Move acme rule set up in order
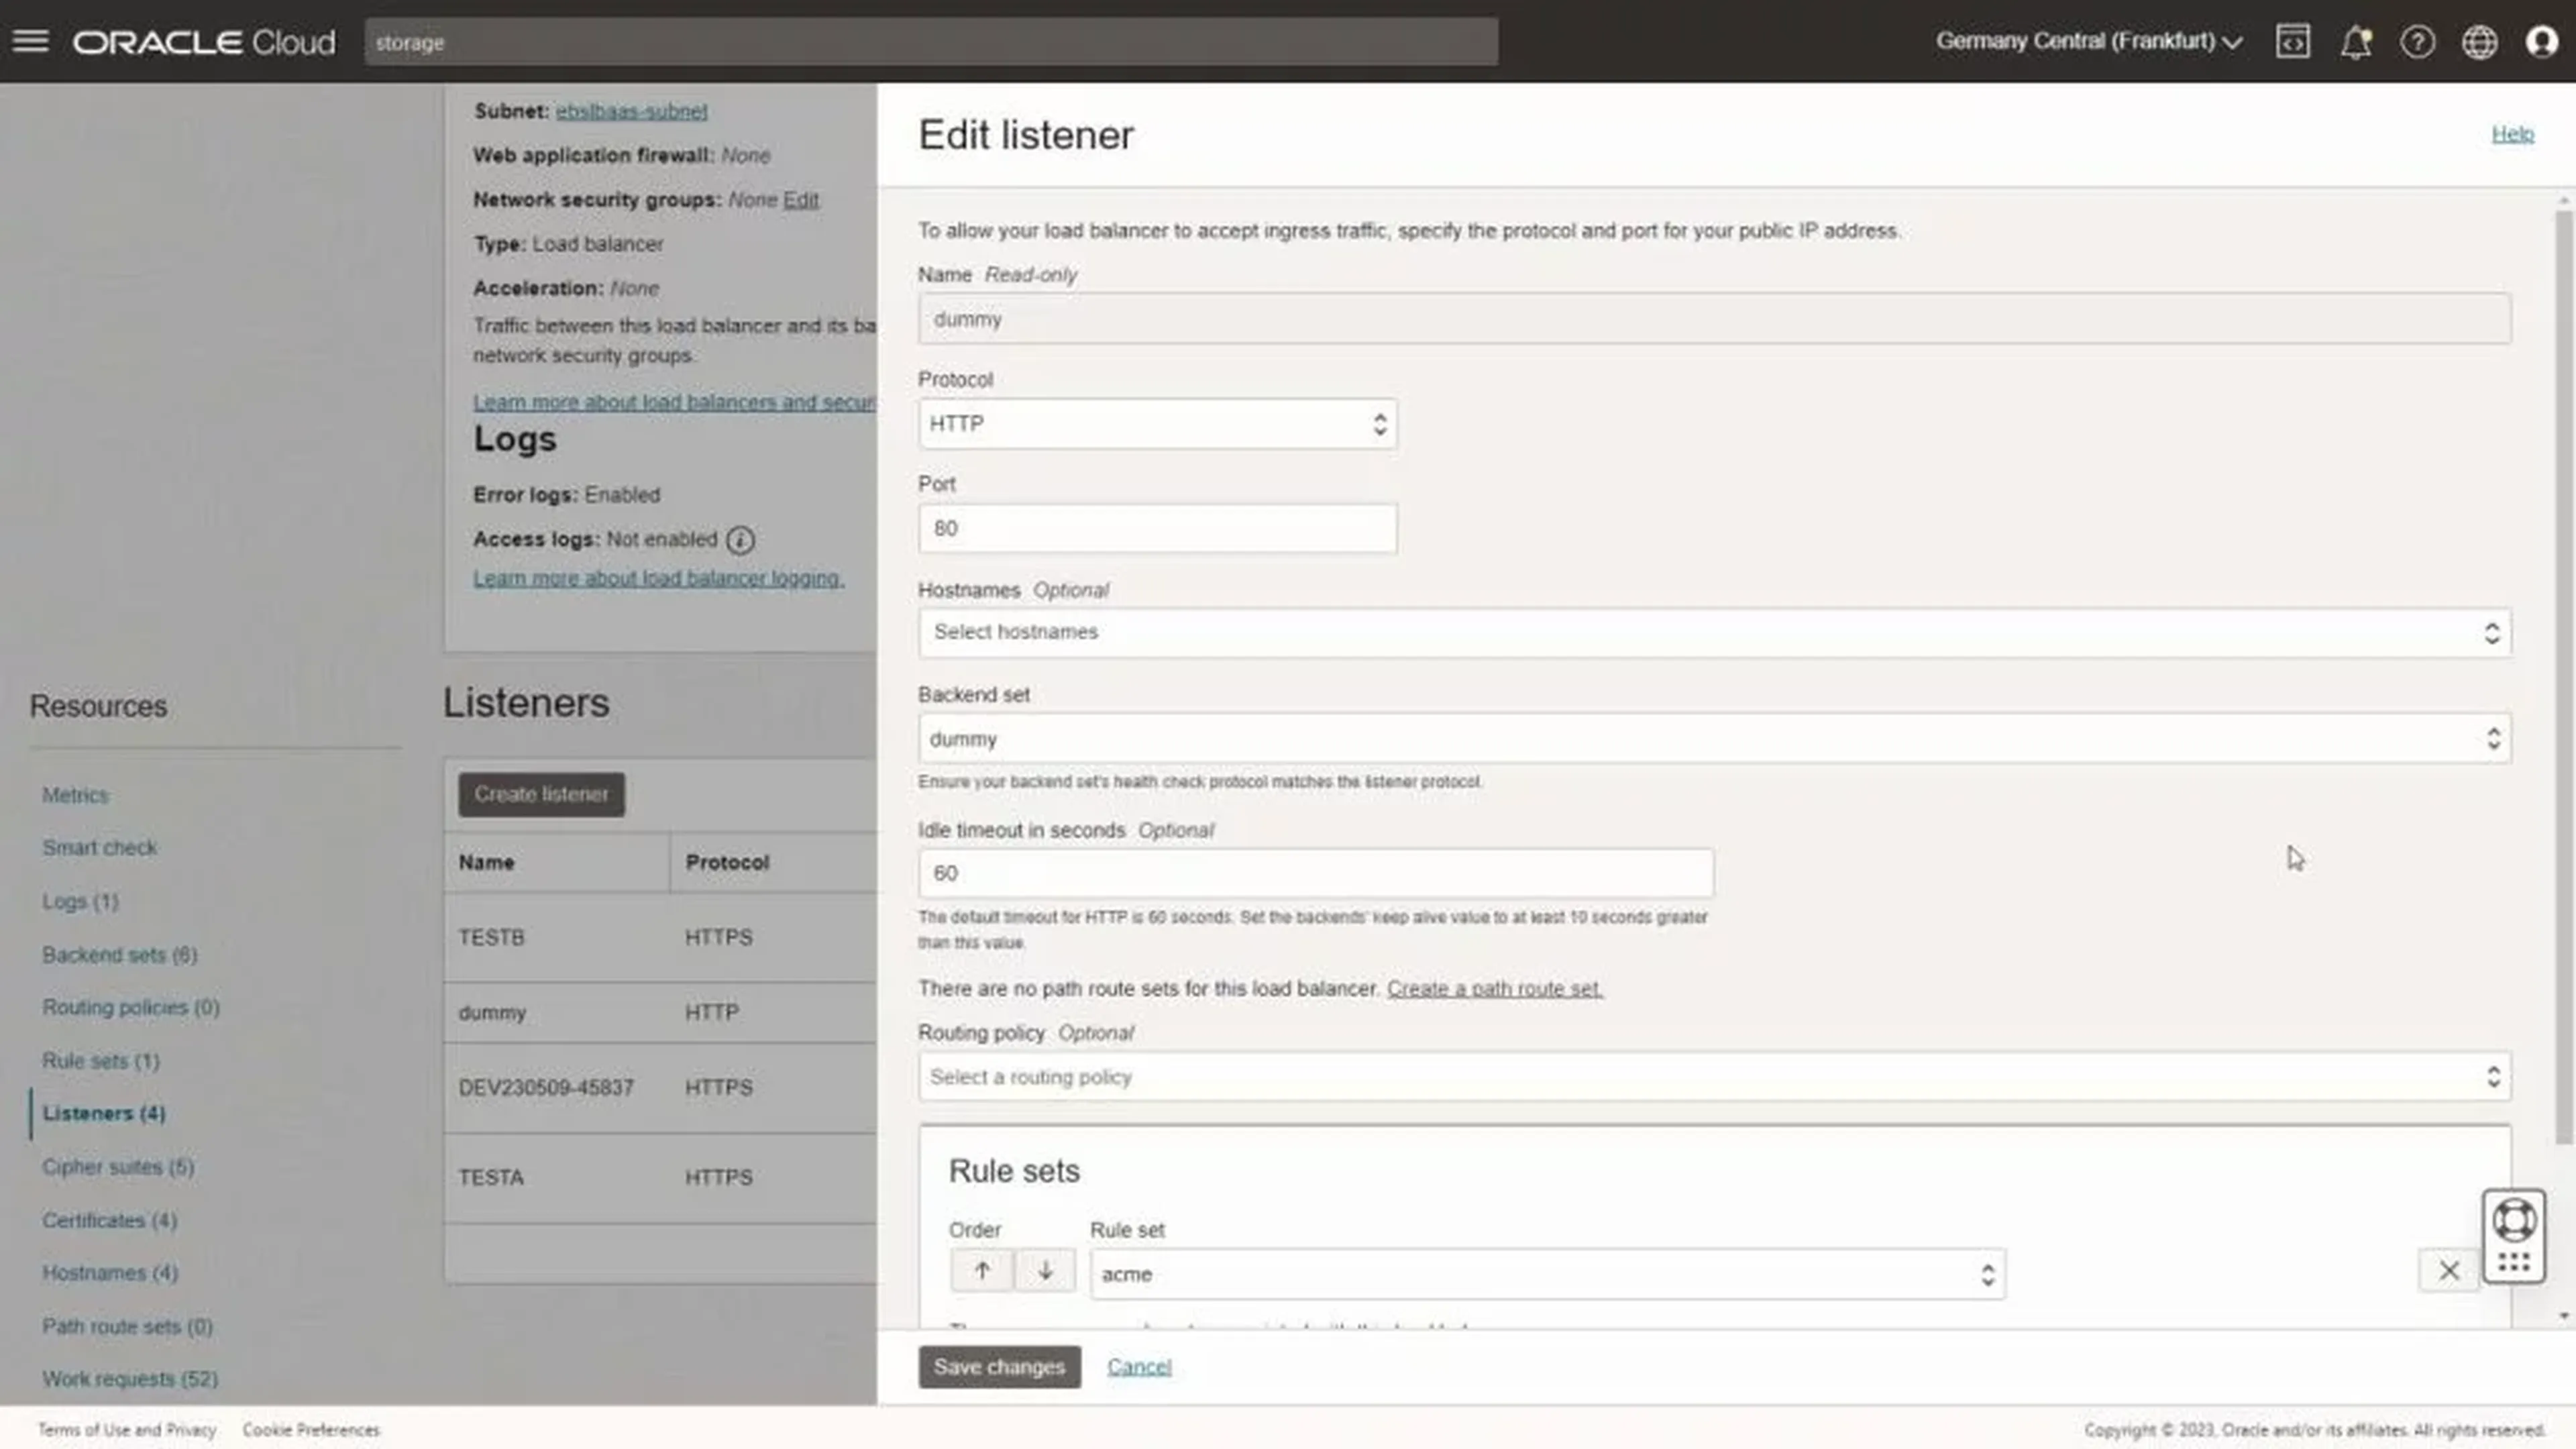 click(982, 1270)
